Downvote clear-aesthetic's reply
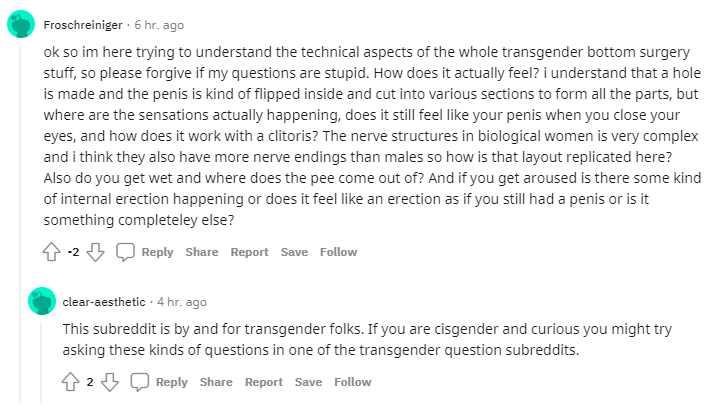The width and height of the screenshot is (720, 413). (x=111, y=382)
